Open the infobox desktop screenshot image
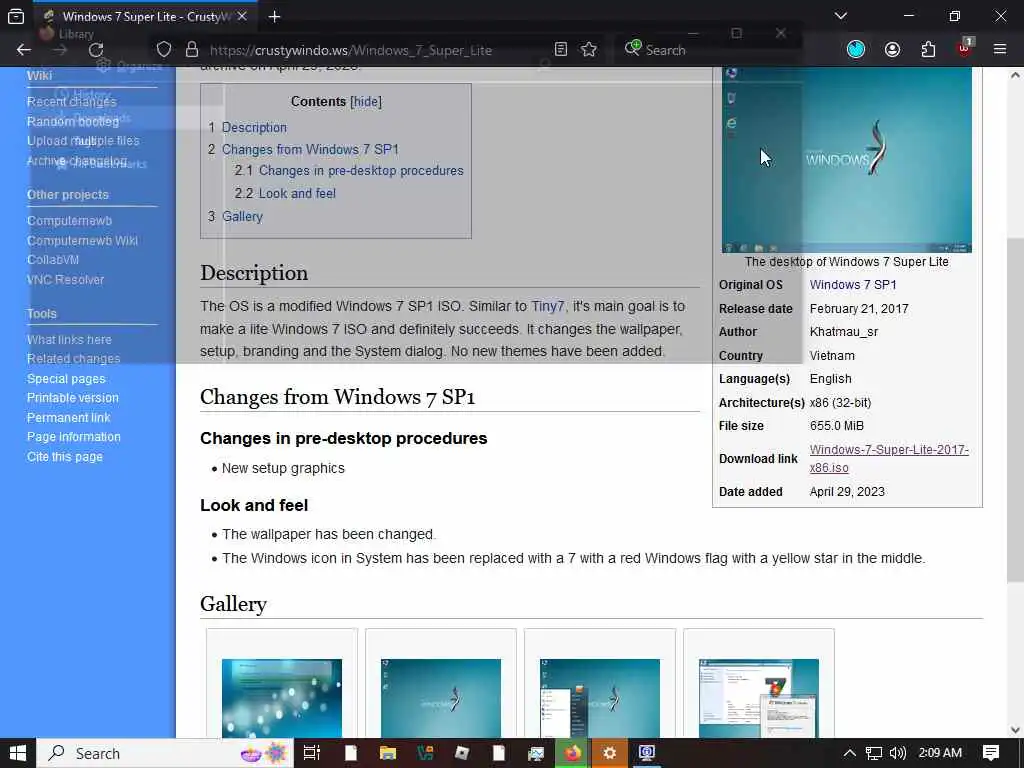The width and height of the screenshot is (1024, 768). (x=846, y=159)
